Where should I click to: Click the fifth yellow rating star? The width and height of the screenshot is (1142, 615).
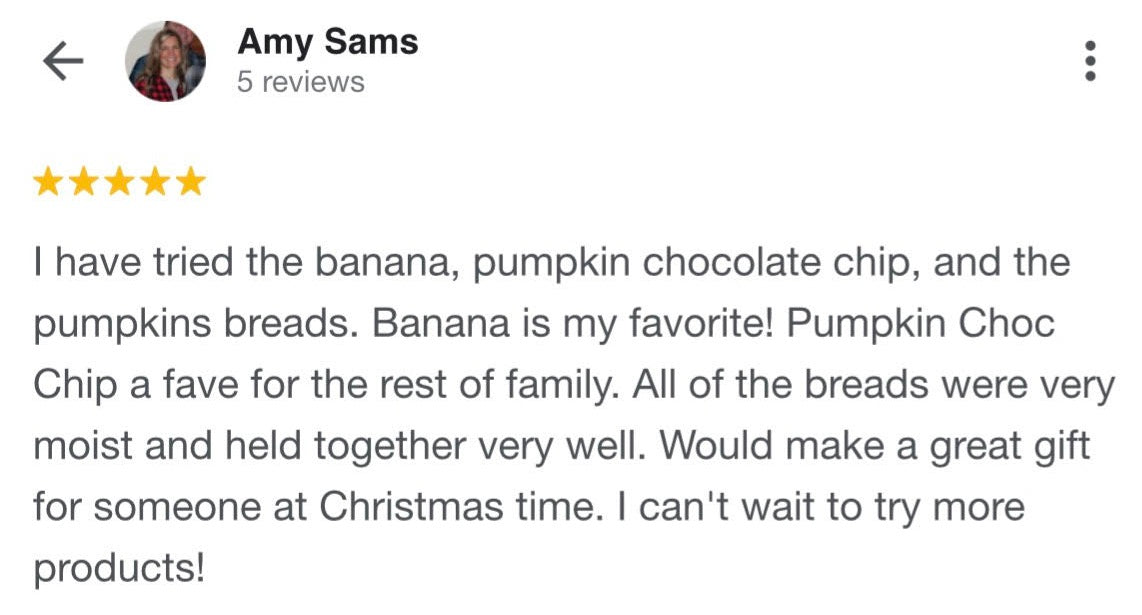tap(190, 182)
